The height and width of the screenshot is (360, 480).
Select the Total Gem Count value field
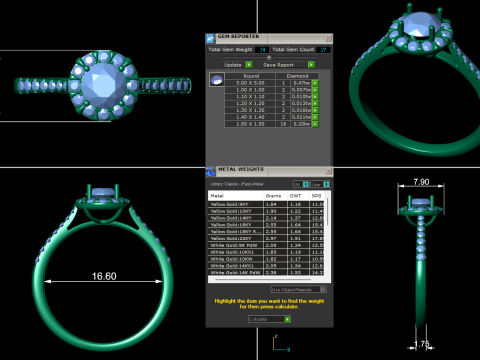point(323,50)
